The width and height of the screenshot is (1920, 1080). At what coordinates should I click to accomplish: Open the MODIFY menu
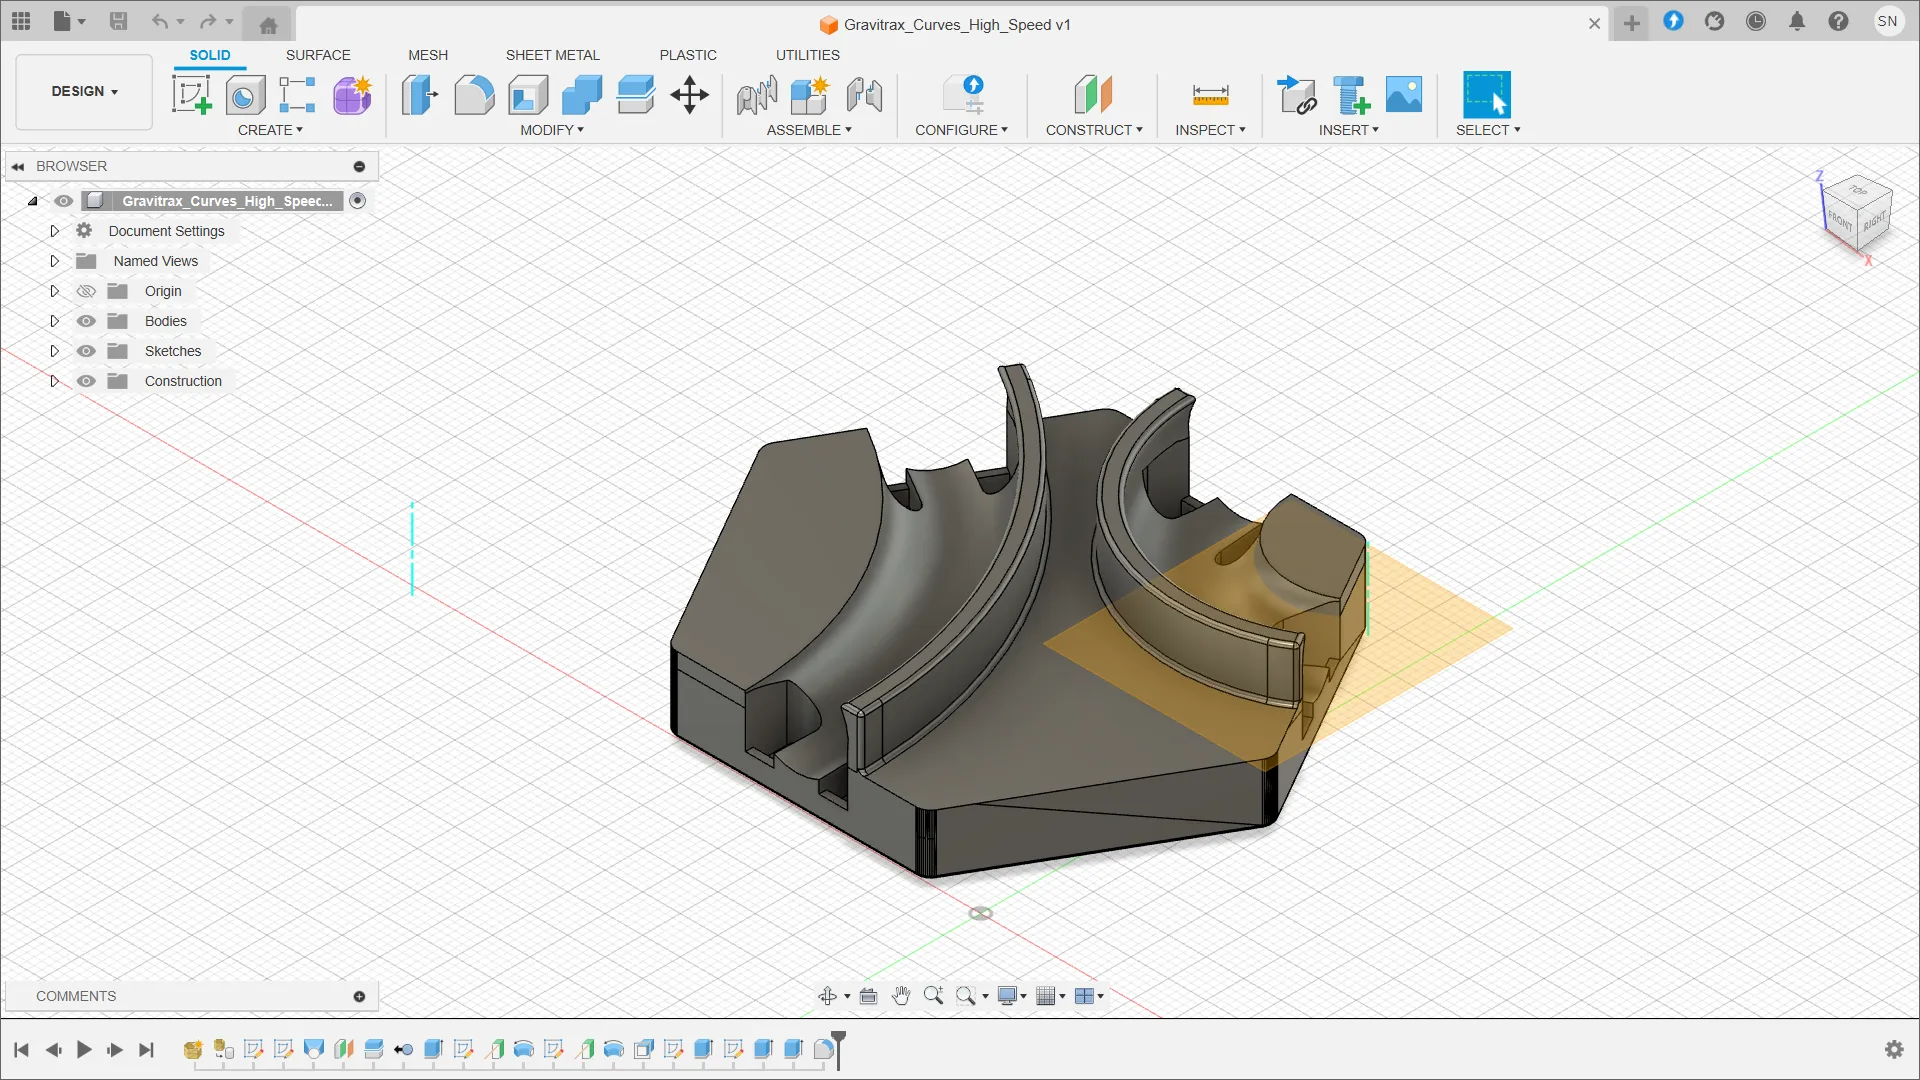552,130
